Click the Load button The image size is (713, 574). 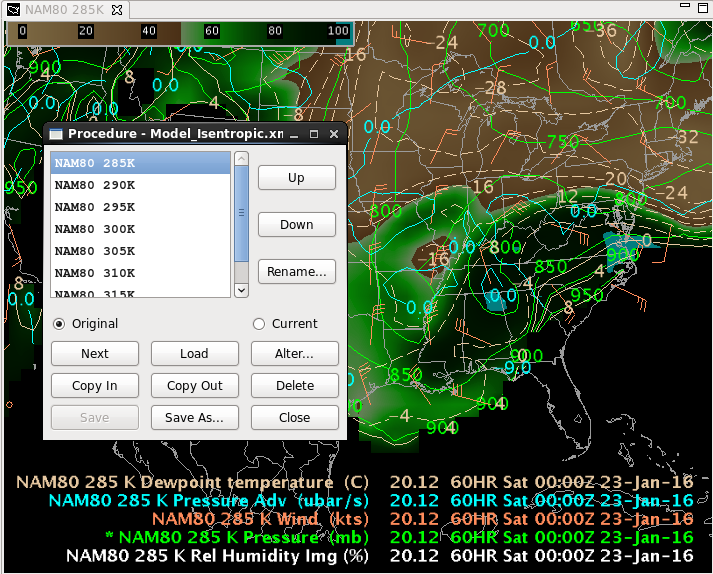(195, 353)
